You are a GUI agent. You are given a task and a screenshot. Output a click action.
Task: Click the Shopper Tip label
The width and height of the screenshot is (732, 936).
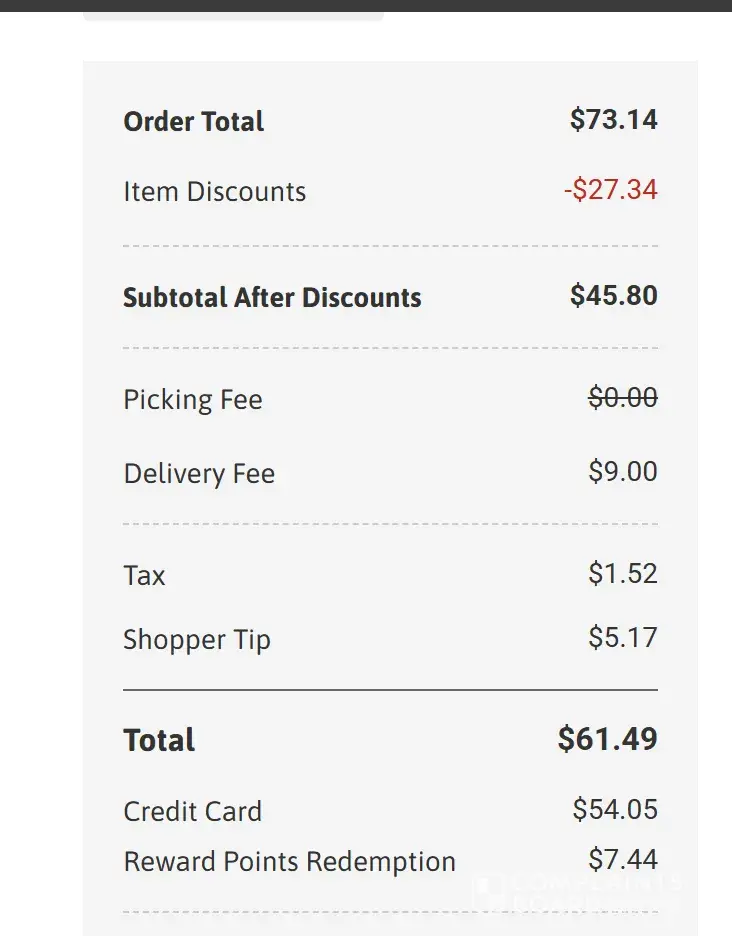point(197,640)
